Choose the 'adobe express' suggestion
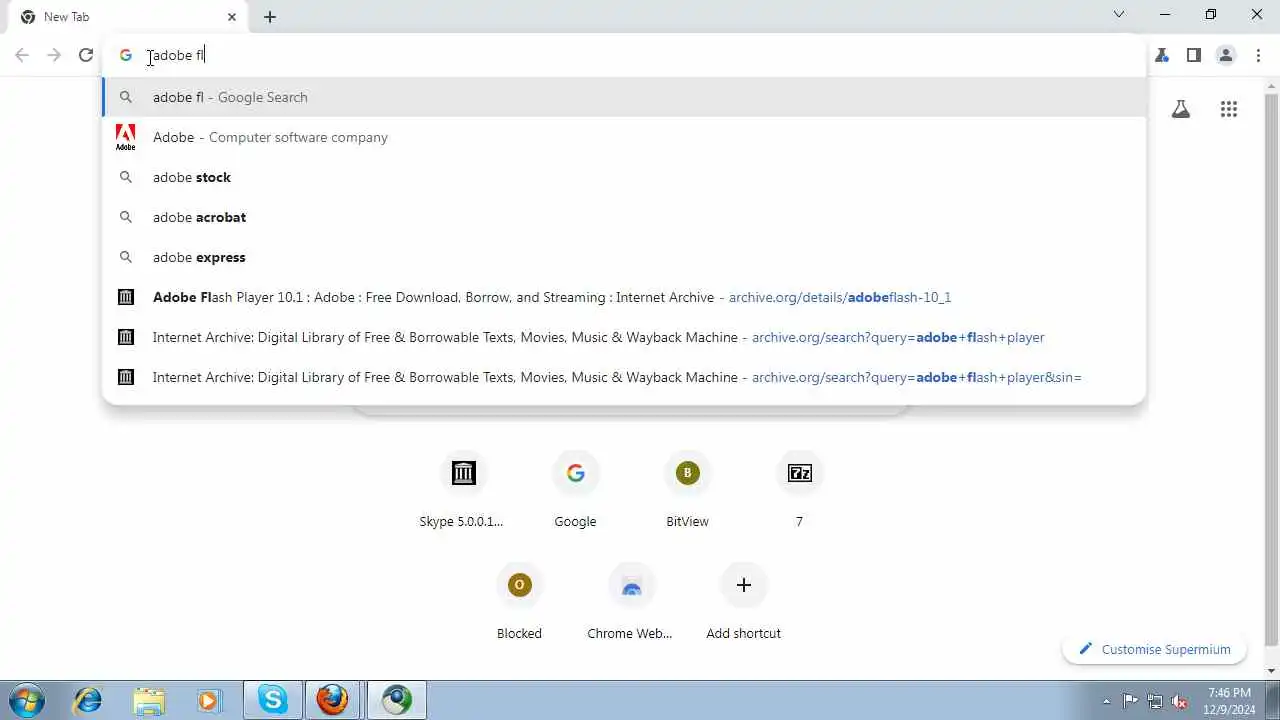Viewport: 1280px width, 720px height. [x=624, y=257]
